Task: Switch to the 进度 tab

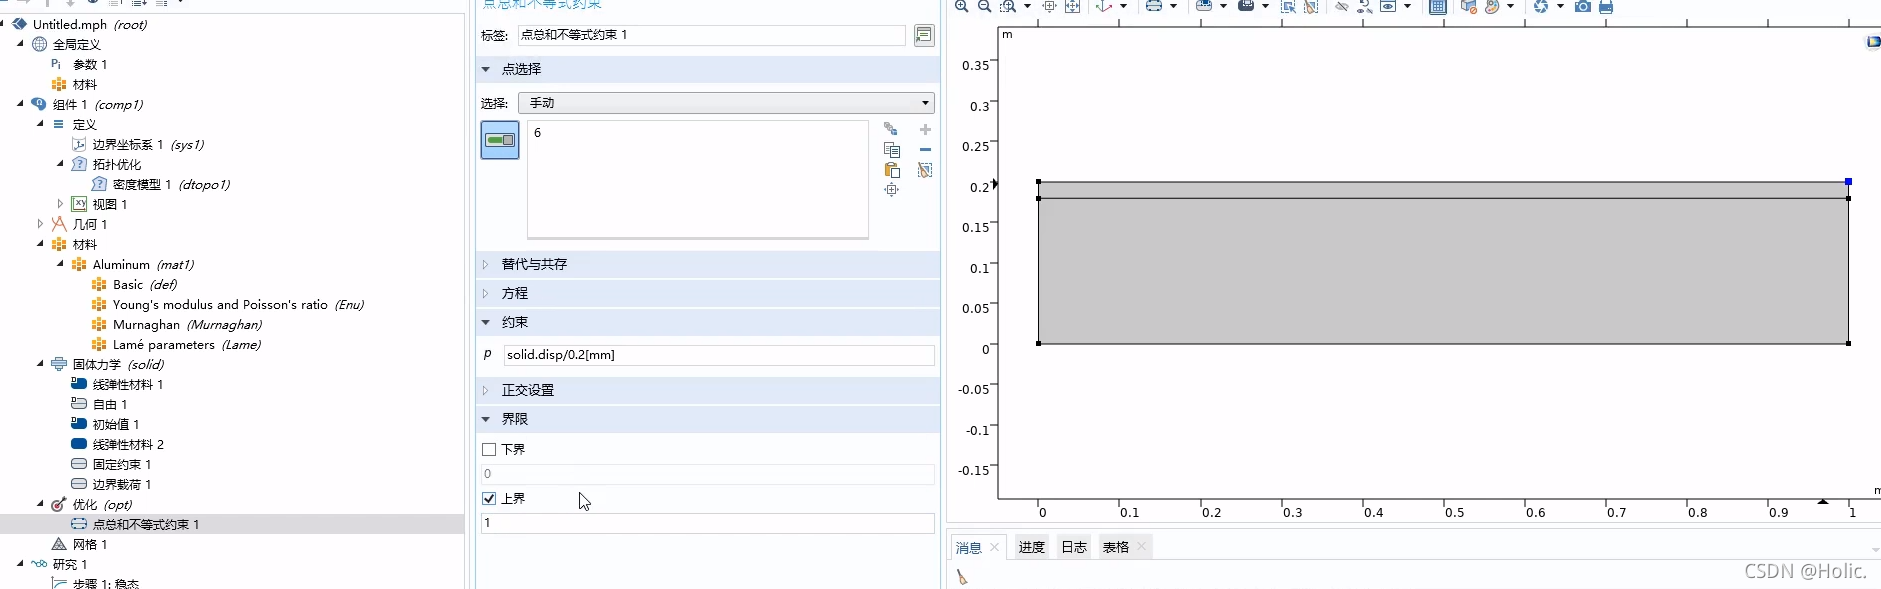Action: pyautogui.click(x=1031, y=547)
